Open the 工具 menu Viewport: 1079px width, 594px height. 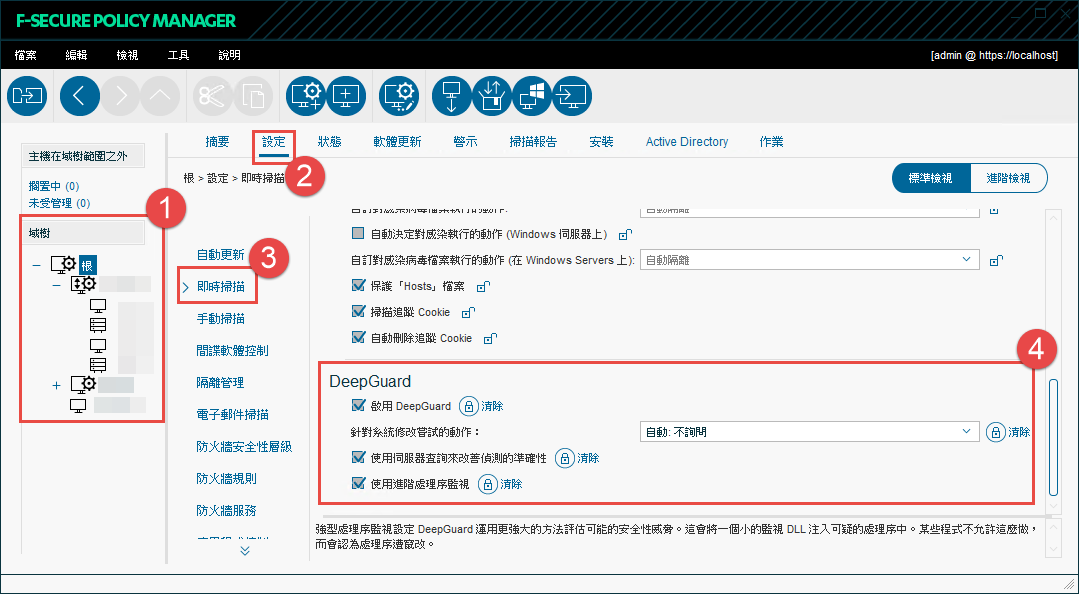coord(178,55)
